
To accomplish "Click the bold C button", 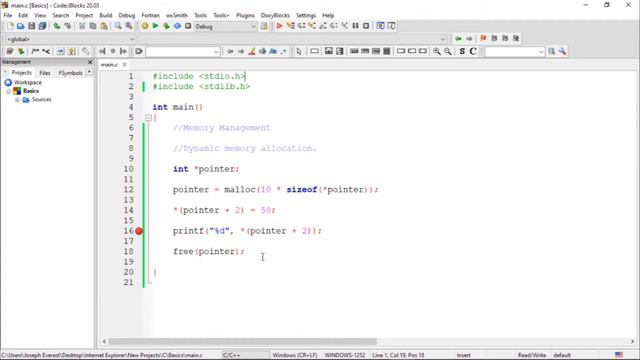I will (473, 51).
